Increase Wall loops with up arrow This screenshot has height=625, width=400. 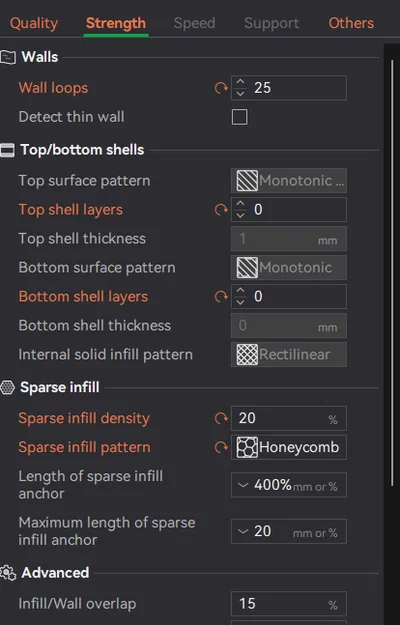point(240,83)
